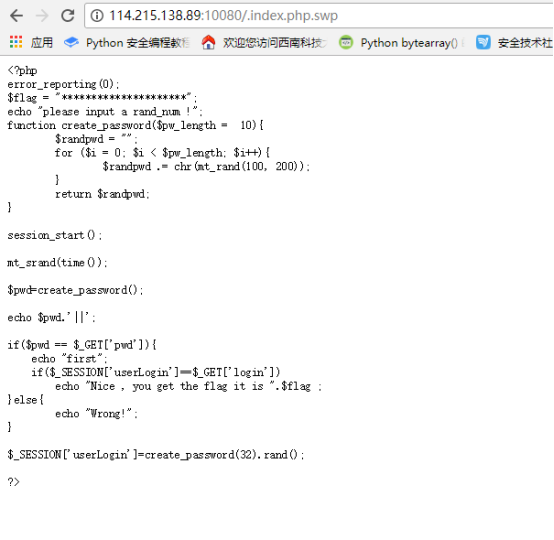Click the red house bookmark icon
Viewport: 554px width, 540px height.
click(x=208, y=42)
